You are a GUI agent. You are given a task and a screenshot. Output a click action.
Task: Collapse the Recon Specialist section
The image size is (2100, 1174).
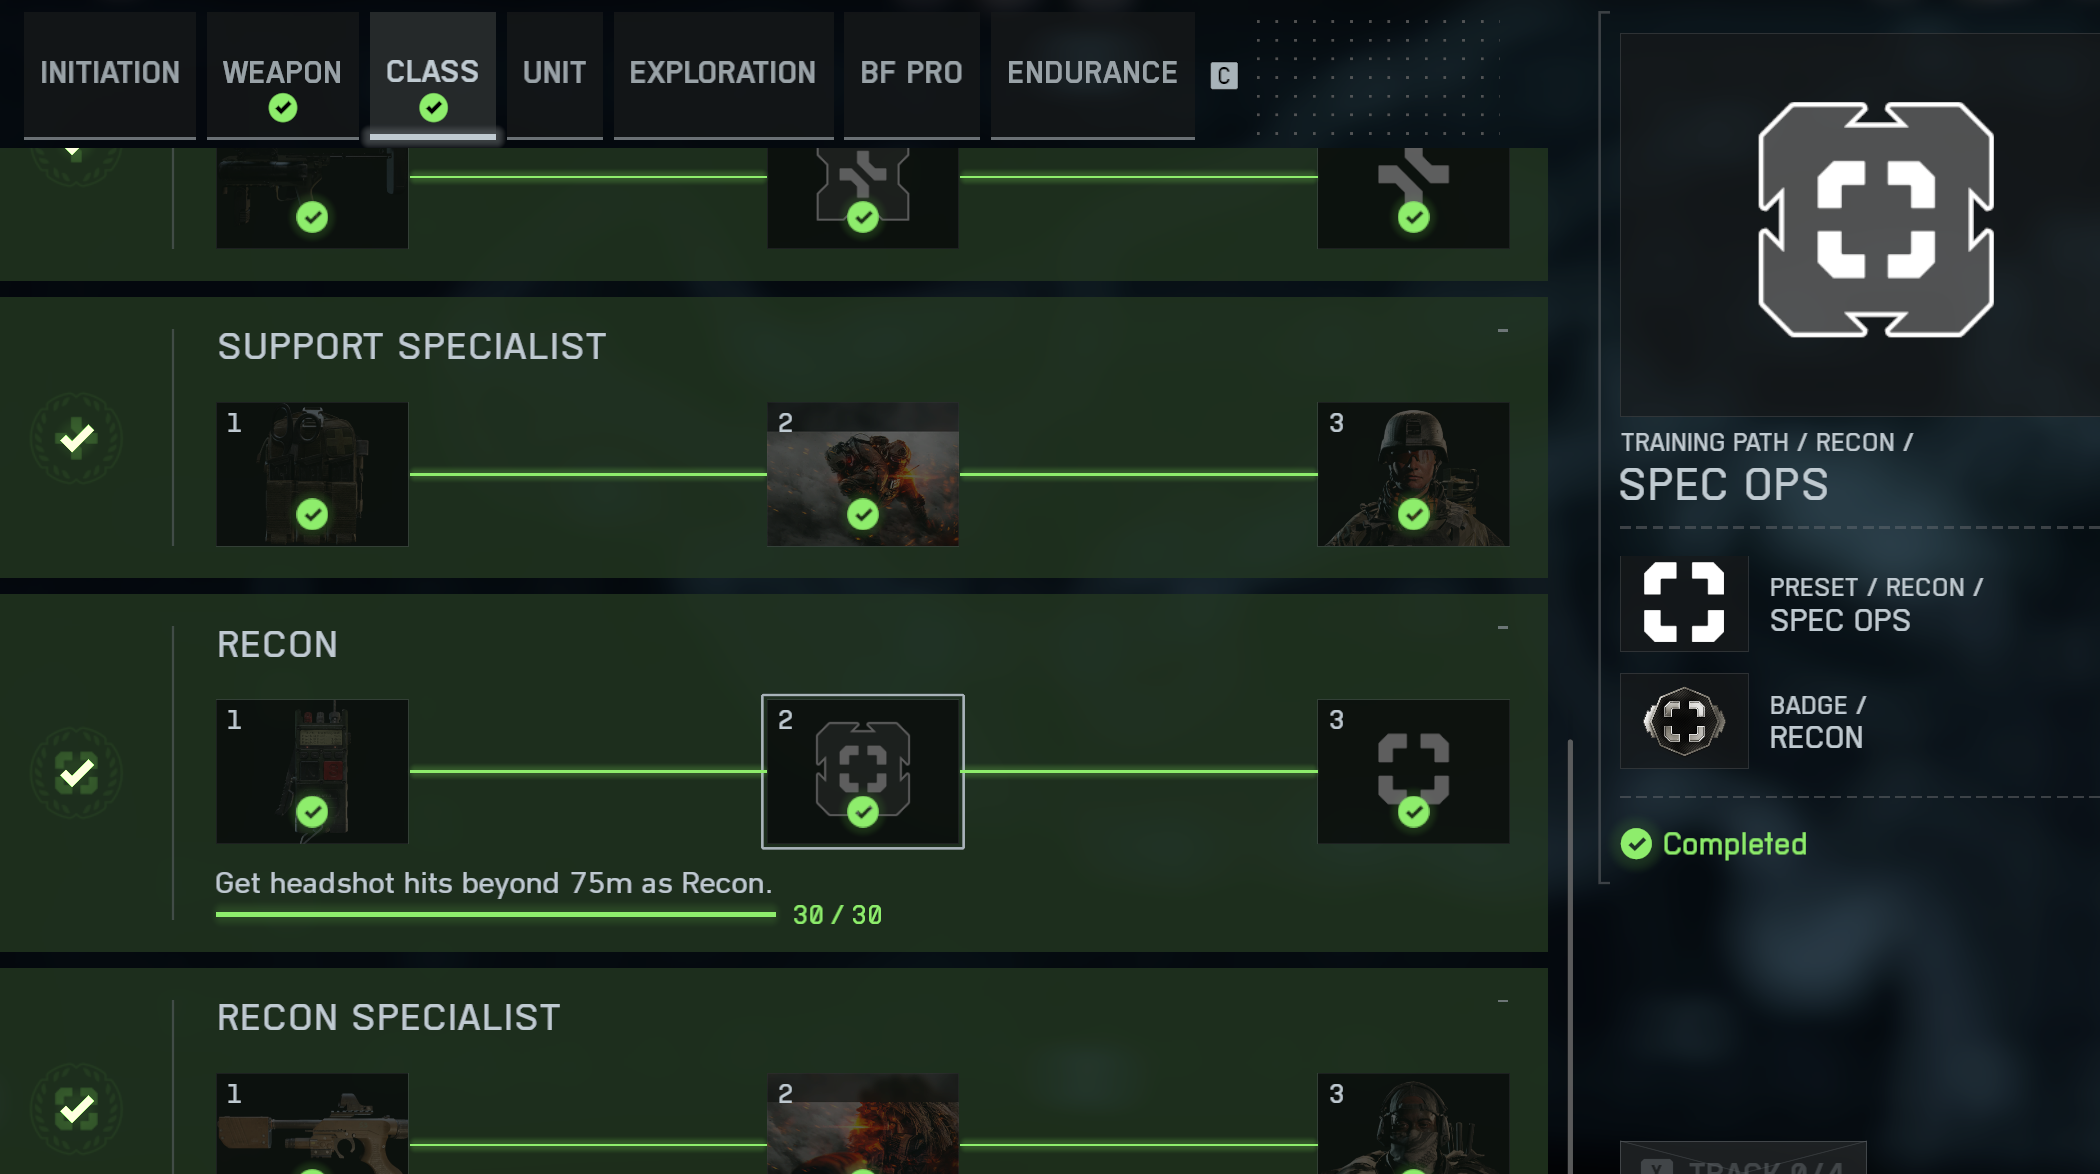point(1502,1001)
